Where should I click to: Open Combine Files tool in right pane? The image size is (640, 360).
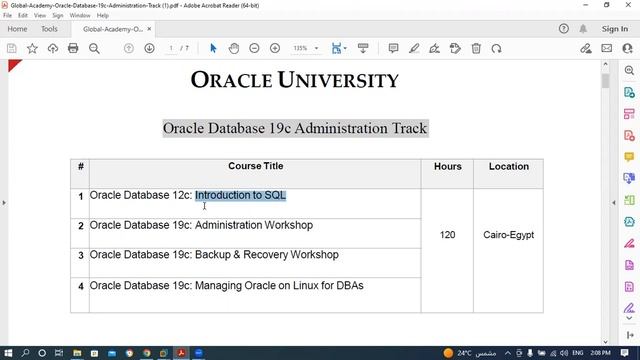point(629,178)
